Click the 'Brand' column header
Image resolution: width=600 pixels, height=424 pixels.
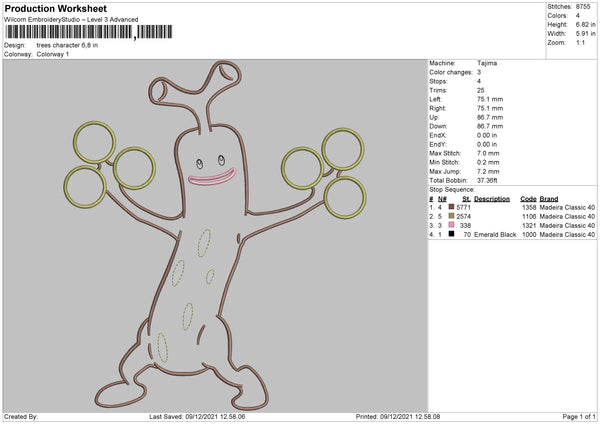pos(549,199)
